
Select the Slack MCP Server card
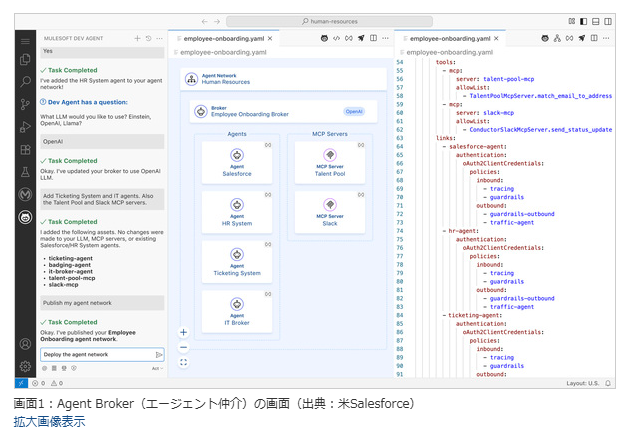coord(330,213)
